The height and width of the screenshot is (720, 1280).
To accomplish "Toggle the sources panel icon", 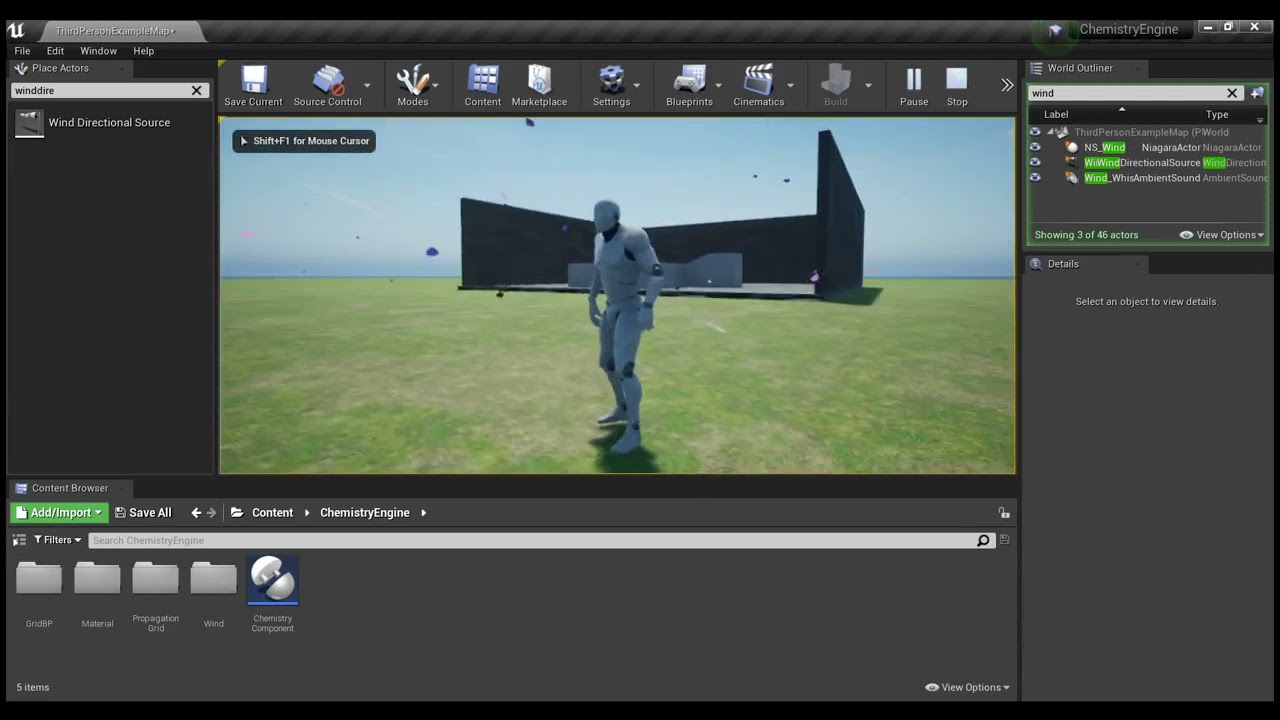I will [x=18, y=540].
